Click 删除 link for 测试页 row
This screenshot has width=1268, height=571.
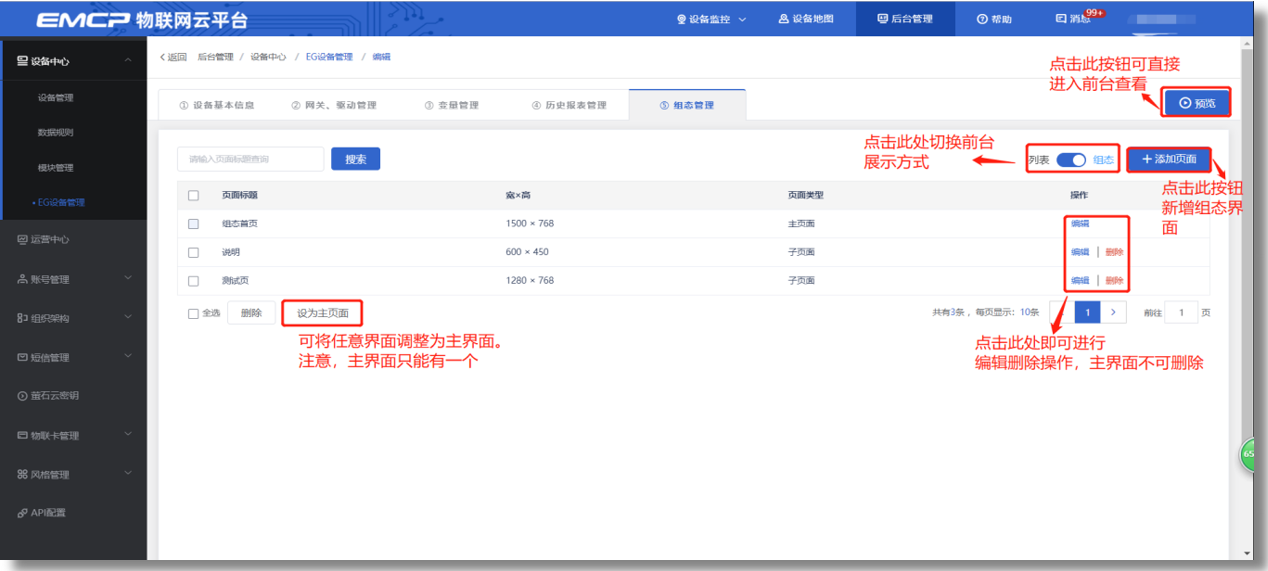[1114, 281]
